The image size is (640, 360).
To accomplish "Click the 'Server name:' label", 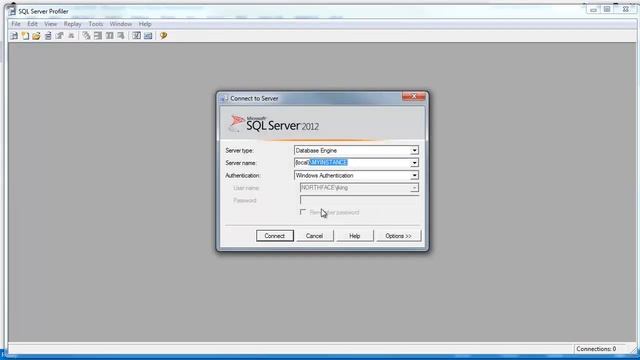I will tap(241, 163).
